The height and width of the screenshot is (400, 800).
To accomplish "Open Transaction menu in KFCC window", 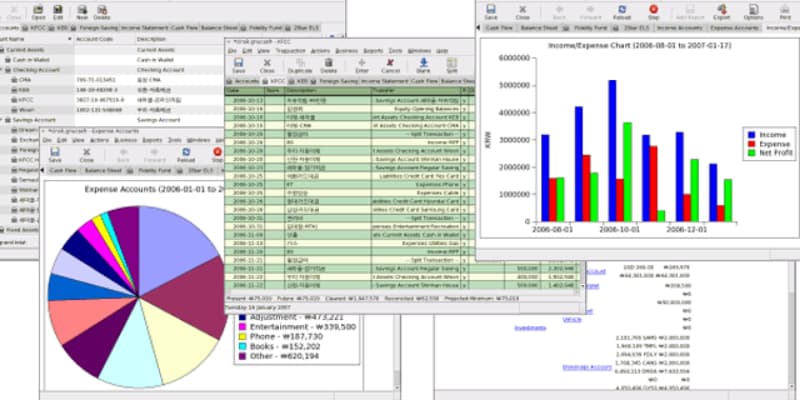I will tap(290, 51).
